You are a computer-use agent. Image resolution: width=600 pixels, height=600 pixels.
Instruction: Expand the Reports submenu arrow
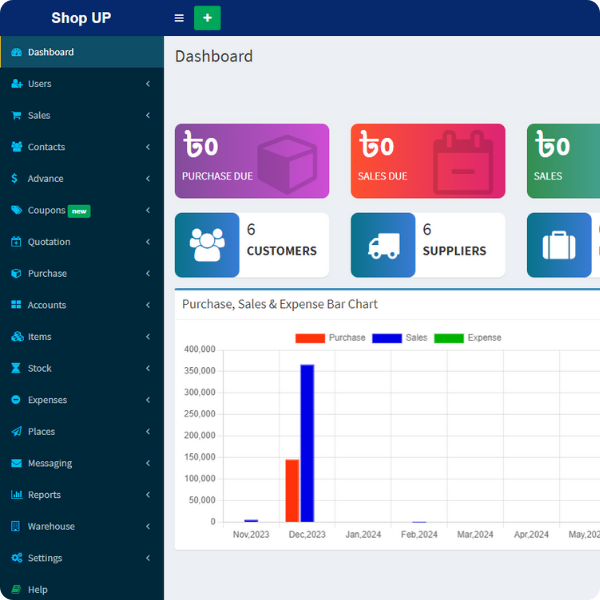tap(148, 495)
